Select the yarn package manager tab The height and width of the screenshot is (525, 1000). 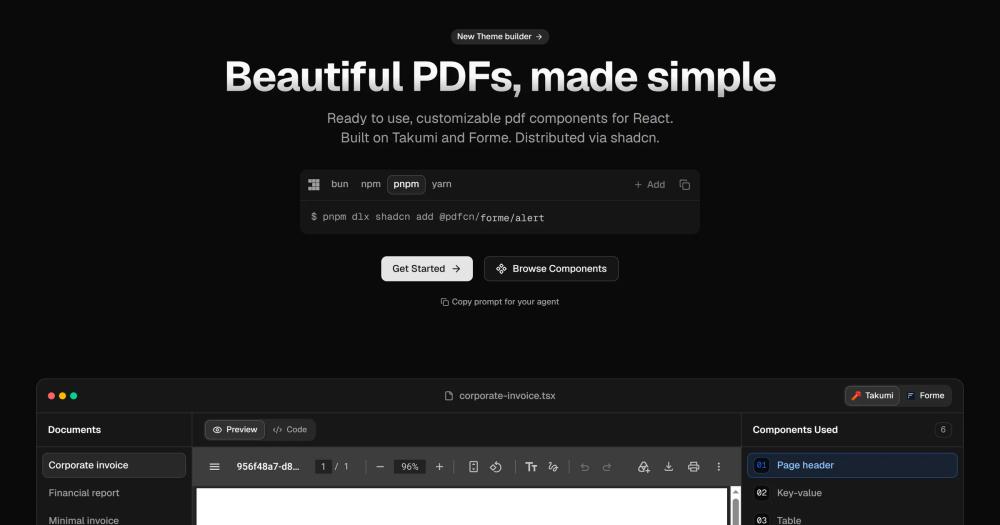pos(441,184)
